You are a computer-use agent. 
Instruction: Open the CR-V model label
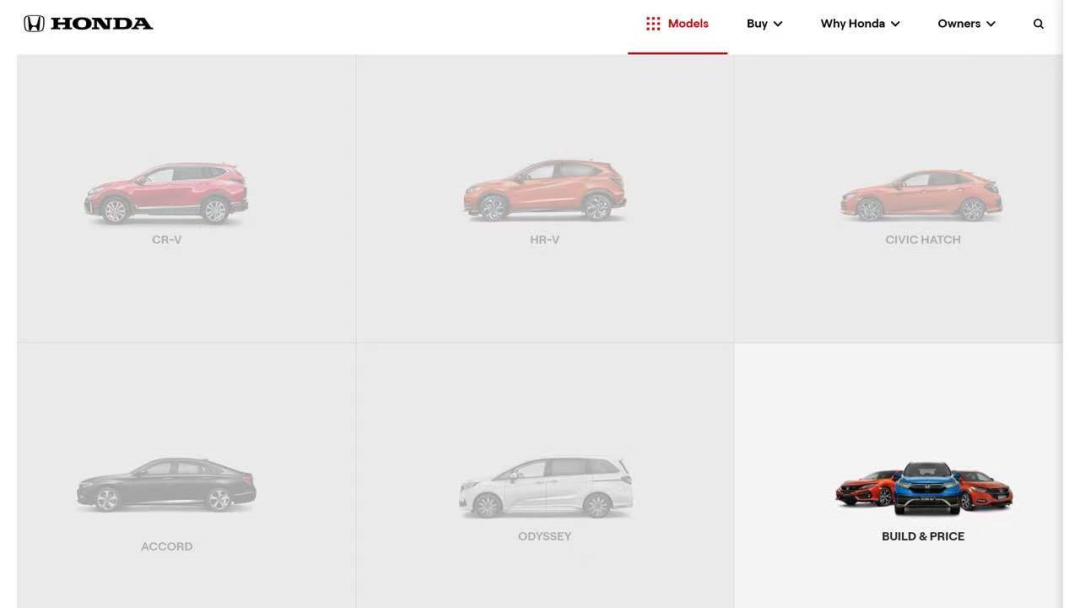tap(167, 240)
